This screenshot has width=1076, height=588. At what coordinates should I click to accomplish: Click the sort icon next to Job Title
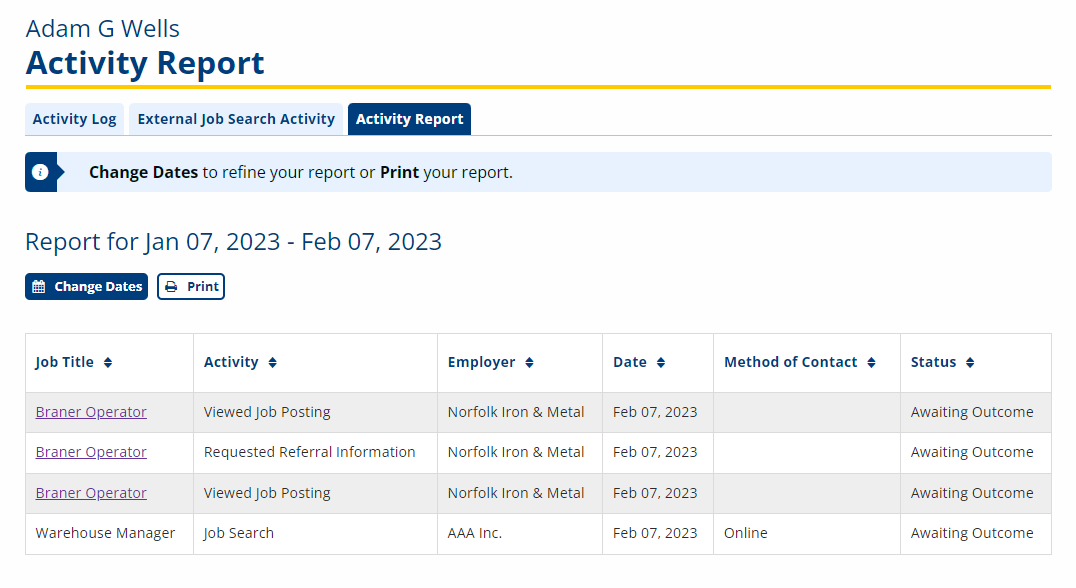(x=106, y=362)
